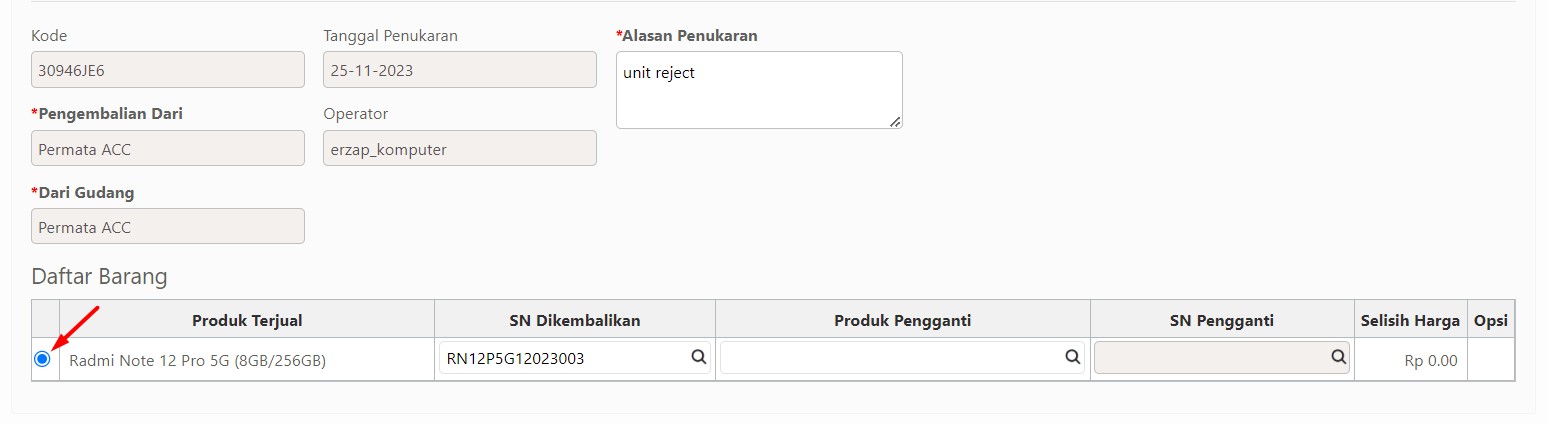Screen dimensions: 1548x424
Task: Select the radio button for Radmi Note row
Action: 42,359
